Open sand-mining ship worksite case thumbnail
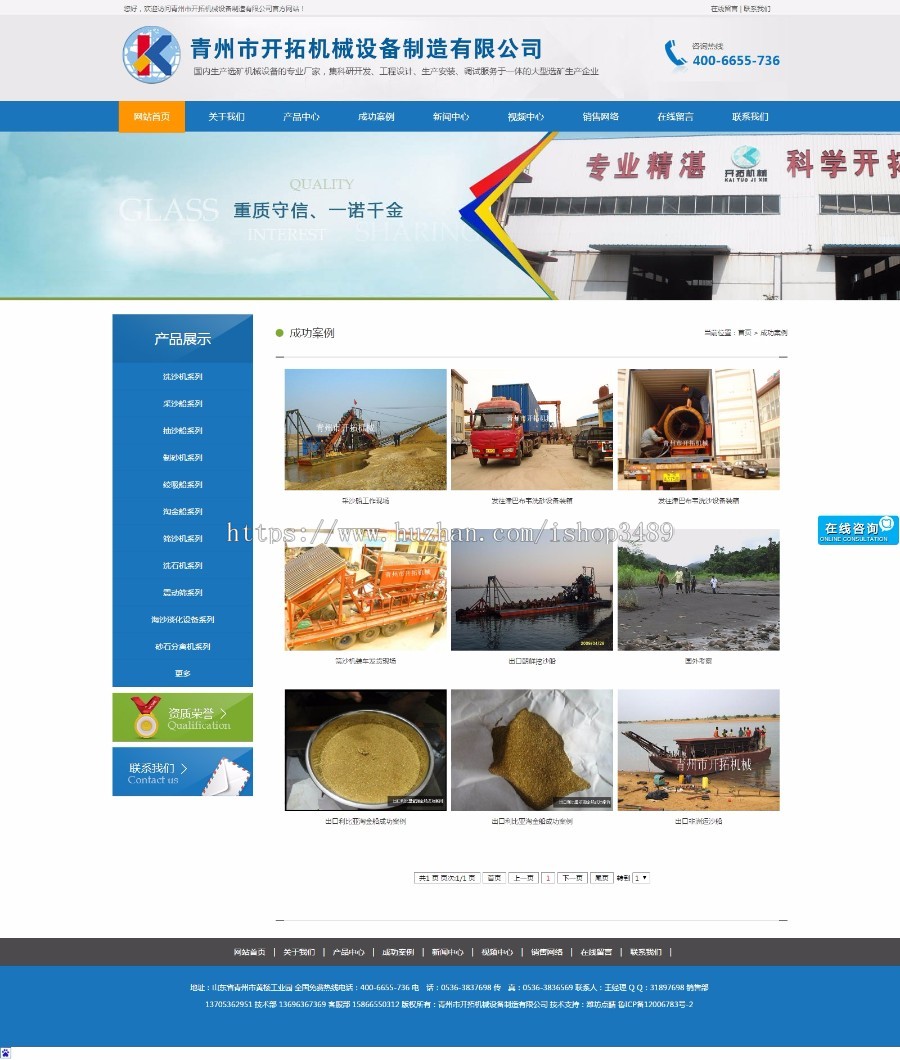This screenshot has height=1060, width=900. tap(366, 429)
